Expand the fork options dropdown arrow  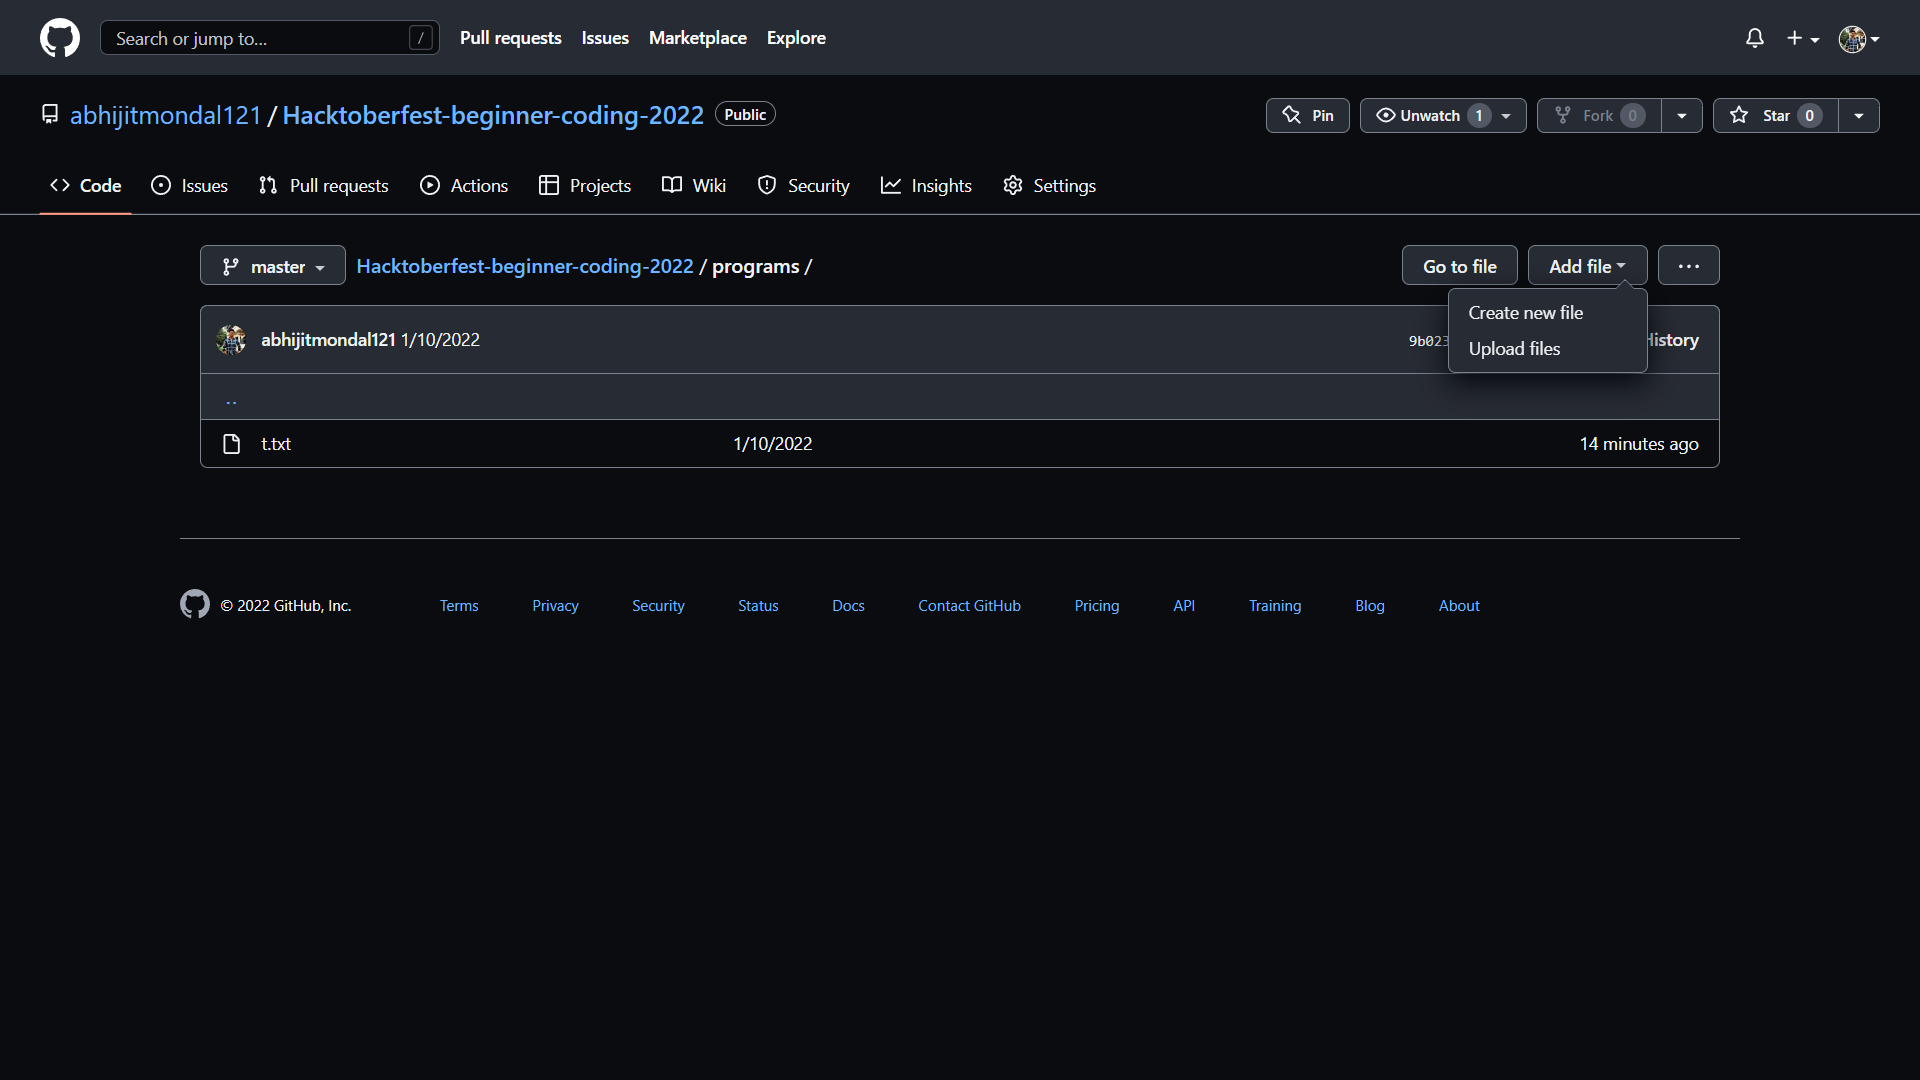coord(1682,115)
